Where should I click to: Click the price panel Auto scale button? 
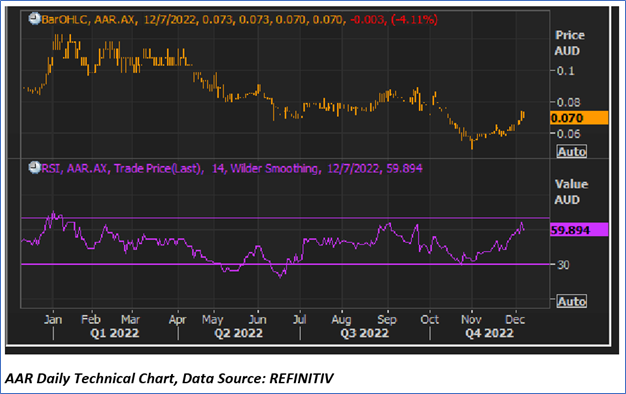coord(571,152)
